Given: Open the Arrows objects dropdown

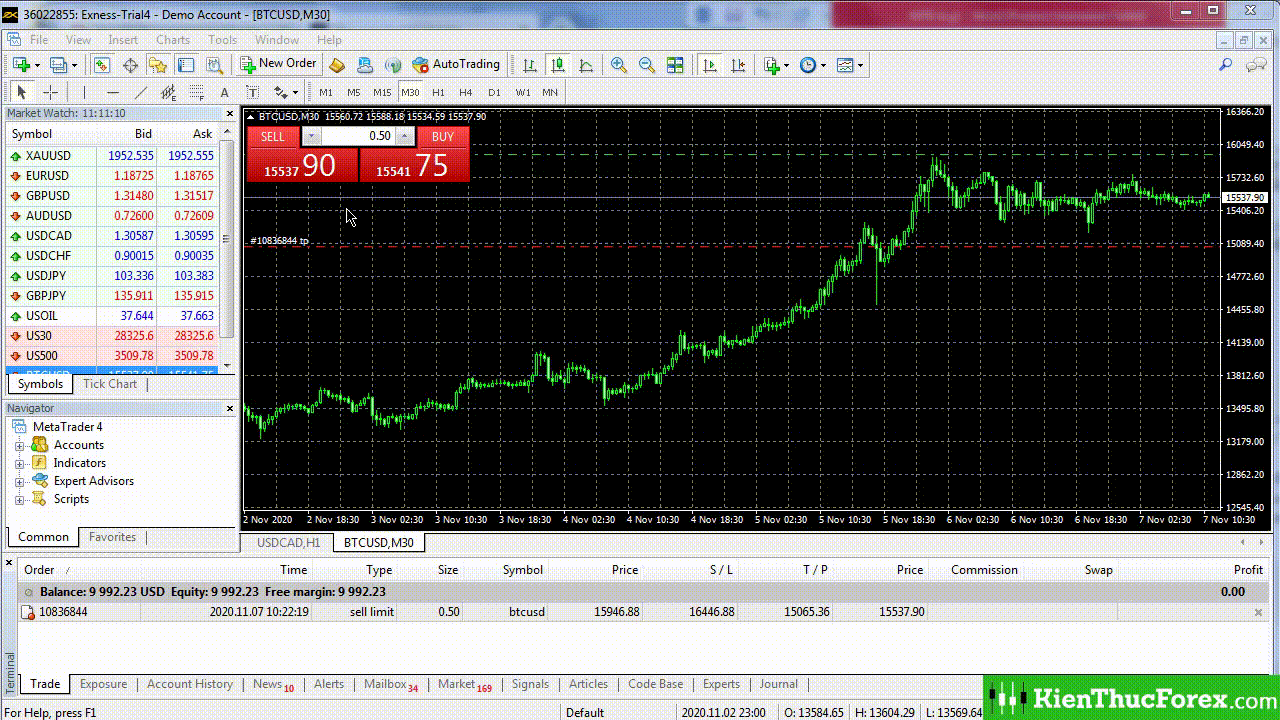Looking at the screenshot, I should coord(285,92).
